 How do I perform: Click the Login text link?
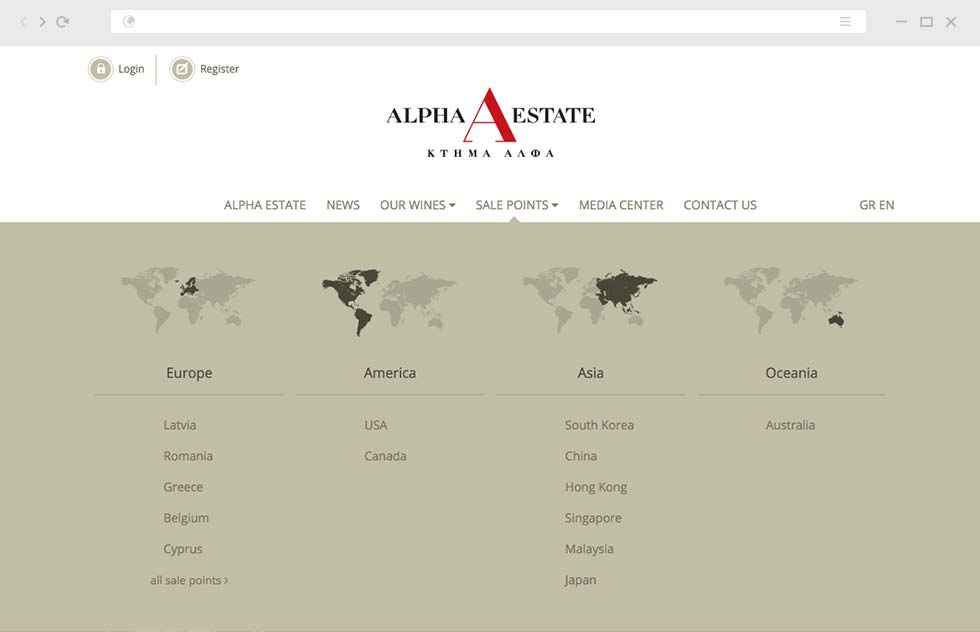131,69
